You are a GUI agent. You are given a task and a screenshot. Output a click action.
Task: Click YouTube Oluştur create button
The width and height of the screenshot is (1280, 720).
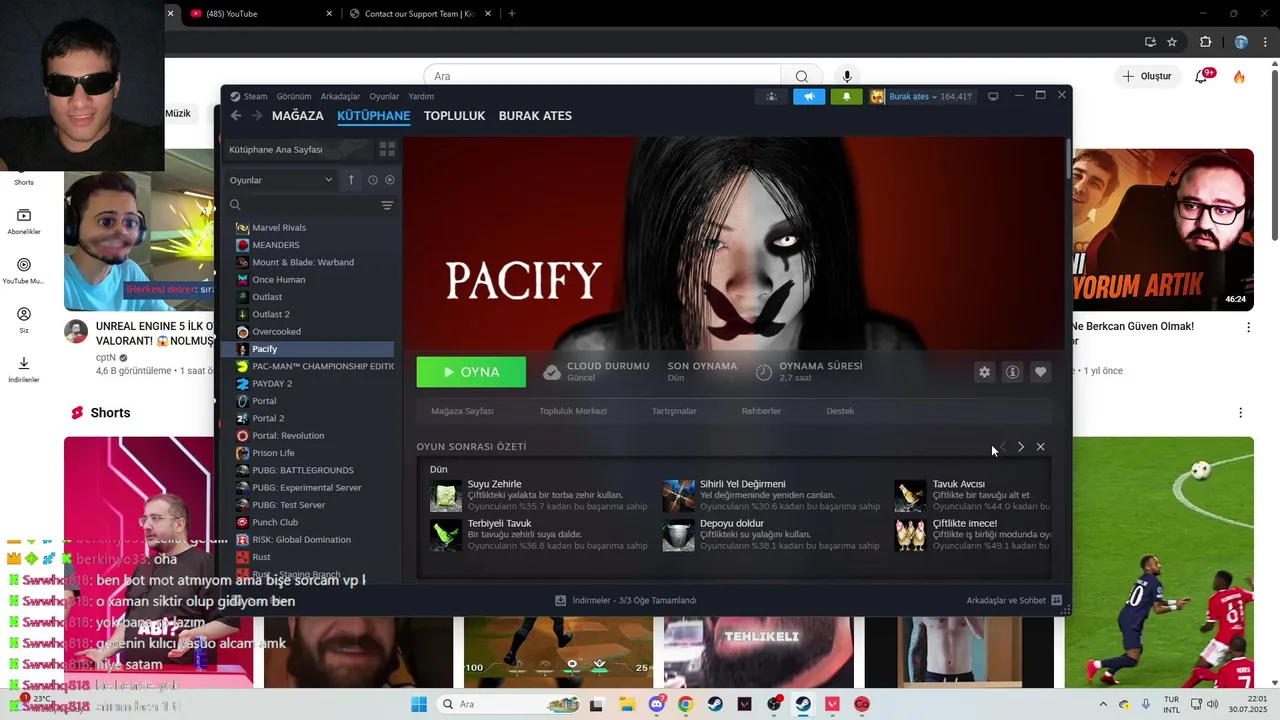(1146, 76)
